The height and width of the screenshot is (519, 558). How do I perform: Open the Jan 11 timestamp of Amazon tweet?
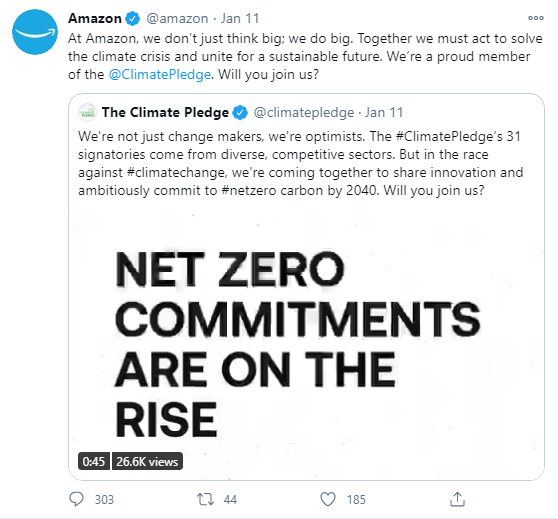click(240, 19)
